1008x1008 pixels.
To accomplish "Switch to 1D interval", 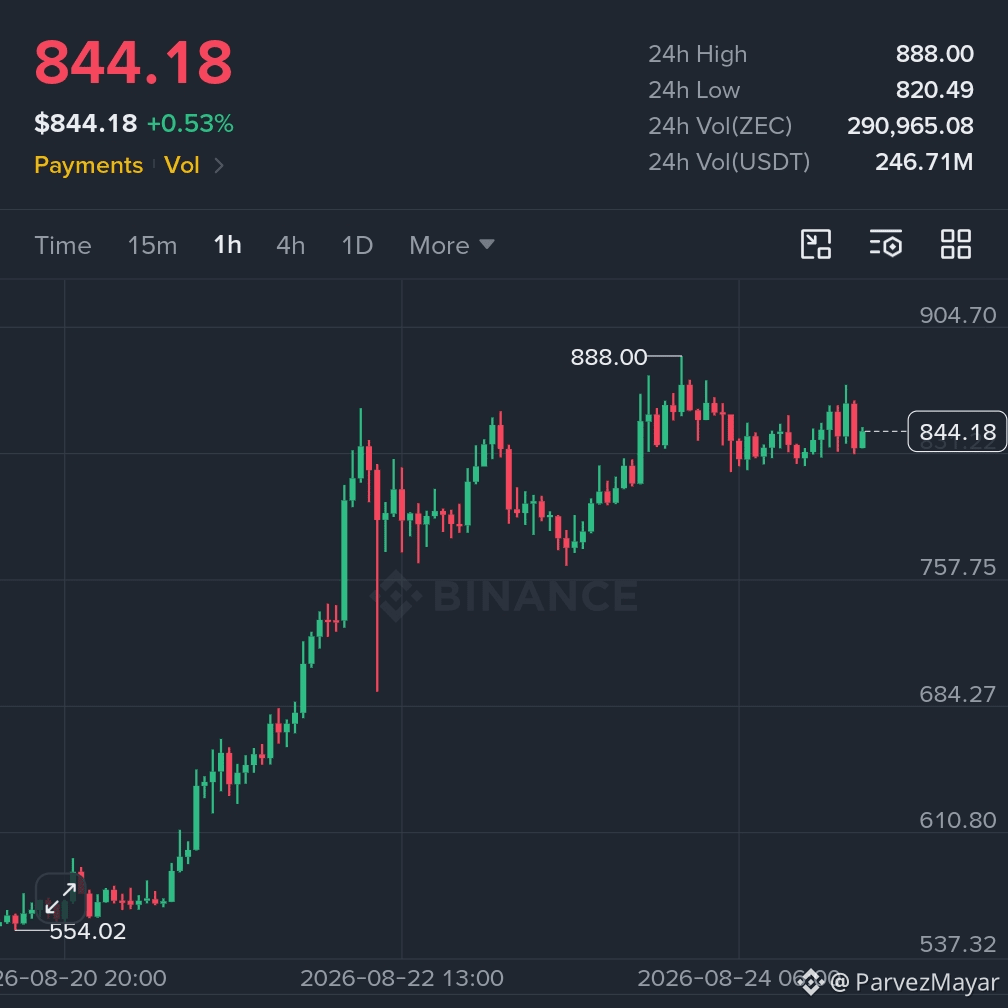I will pyautogui.click(x=357, y=245).
